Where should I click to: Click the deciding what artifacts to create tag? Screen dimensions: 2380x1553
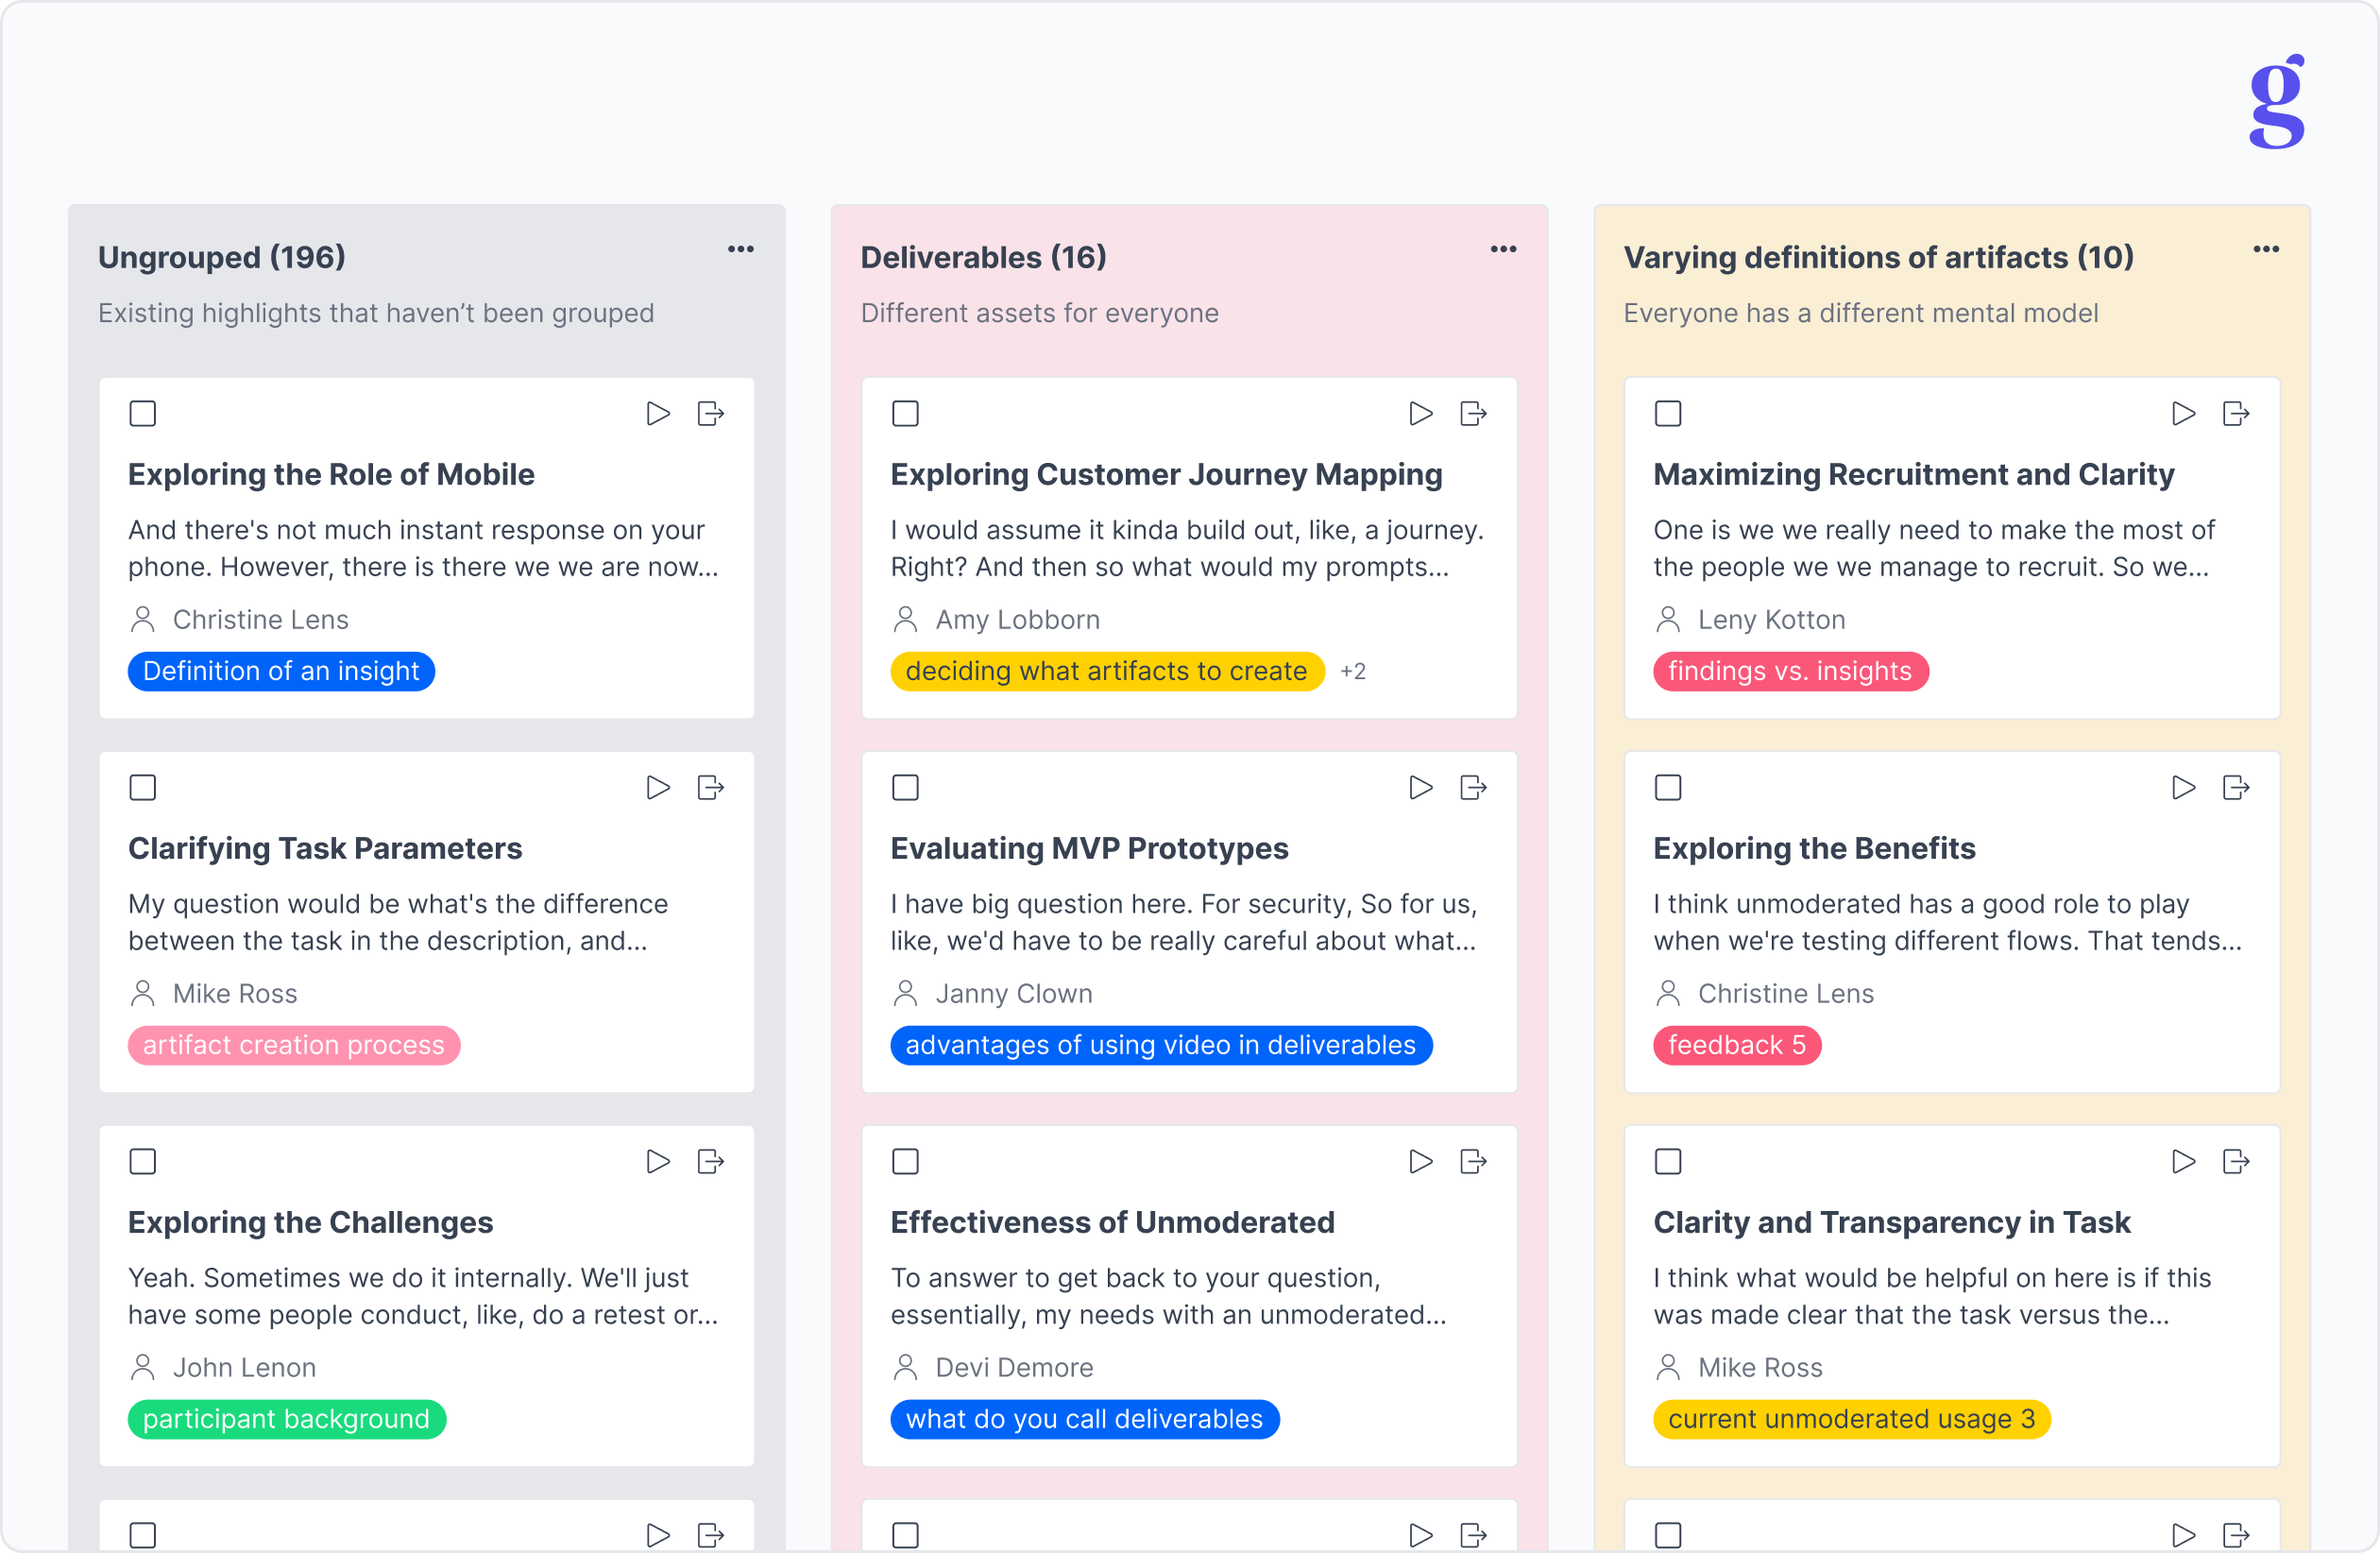coord(1107,672)
